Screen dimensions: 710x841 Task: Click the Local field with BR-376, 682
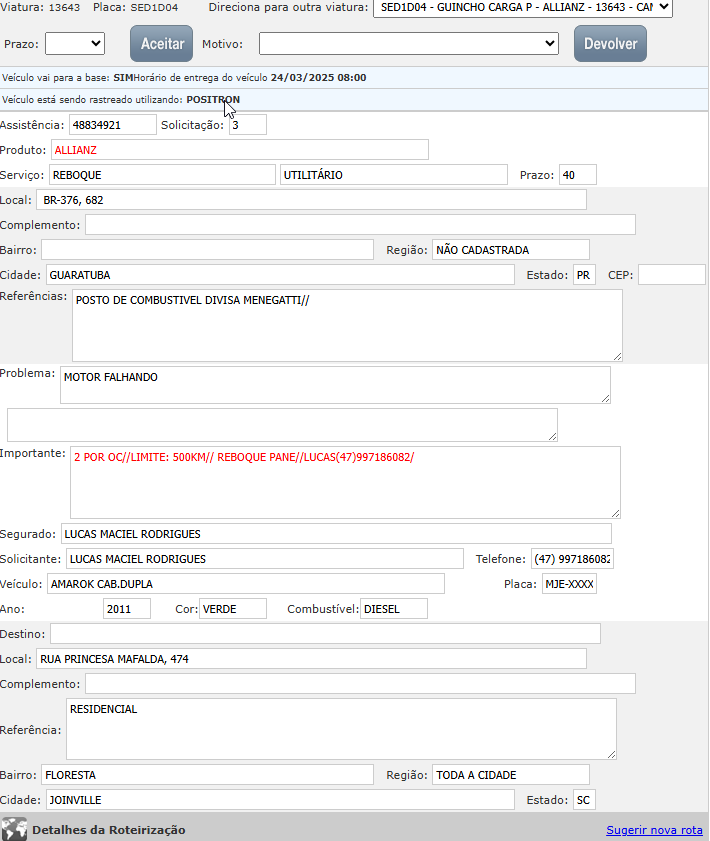coord(310,200)
